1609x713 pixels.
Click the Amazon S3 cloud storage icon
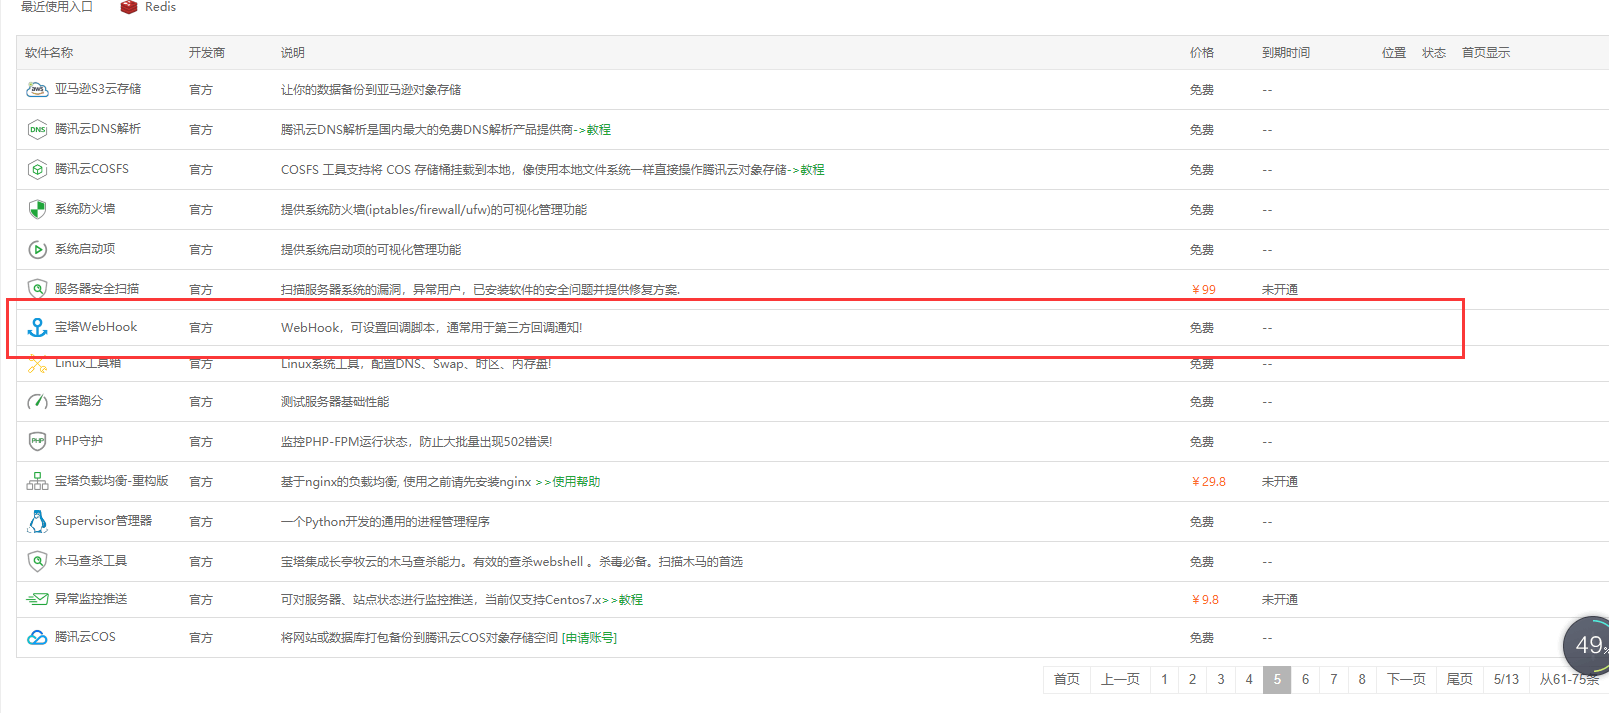pyautogui.click(x=37, y=90)
